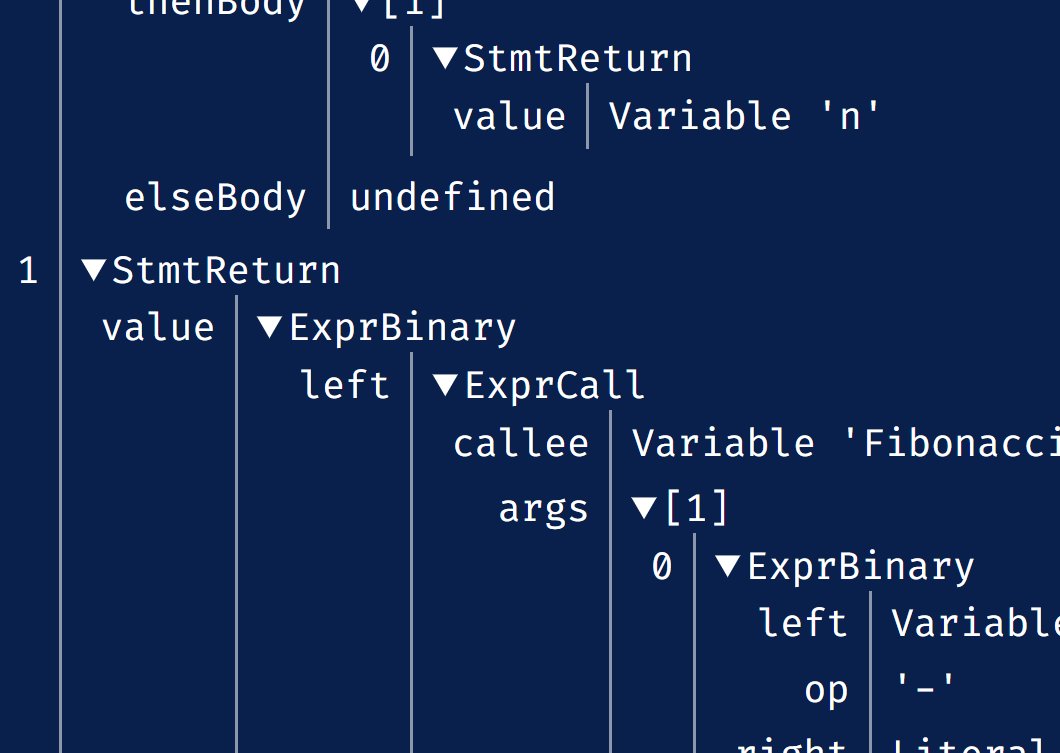Collapse the StmtReturn node under thenBody
The height and width of the screenshot is (753, 1060).
(x=445, y=58)
